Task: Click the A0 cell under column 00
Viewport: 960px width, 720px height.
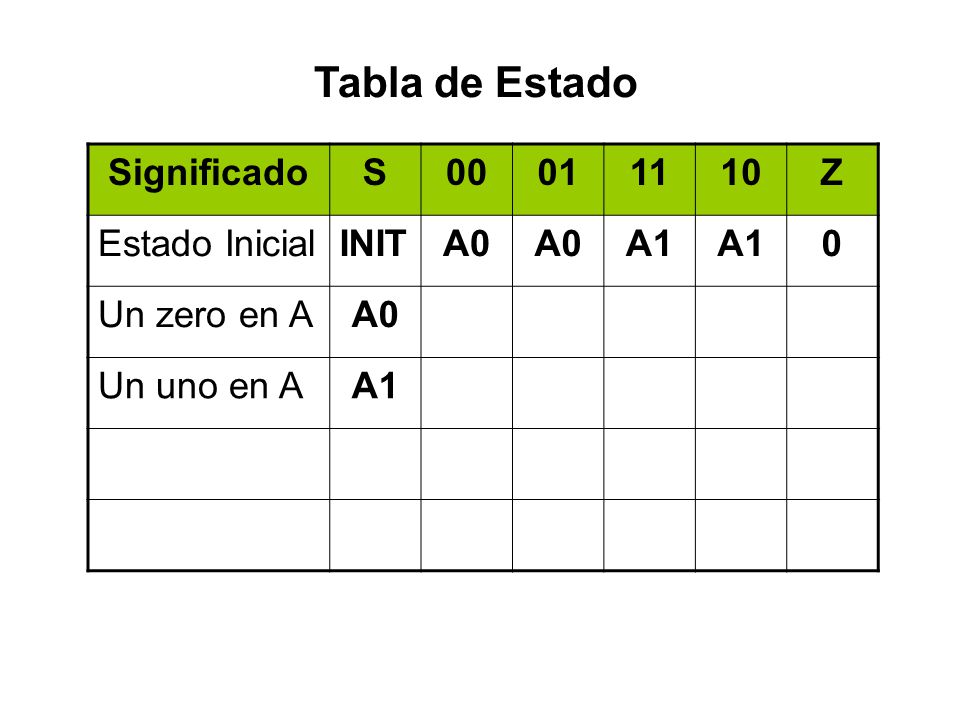Action: (x=467, y=250)
